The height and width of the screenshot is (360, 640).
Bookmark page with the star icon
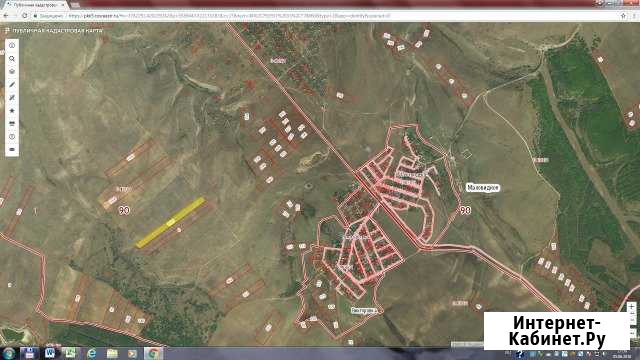point(623,16)
